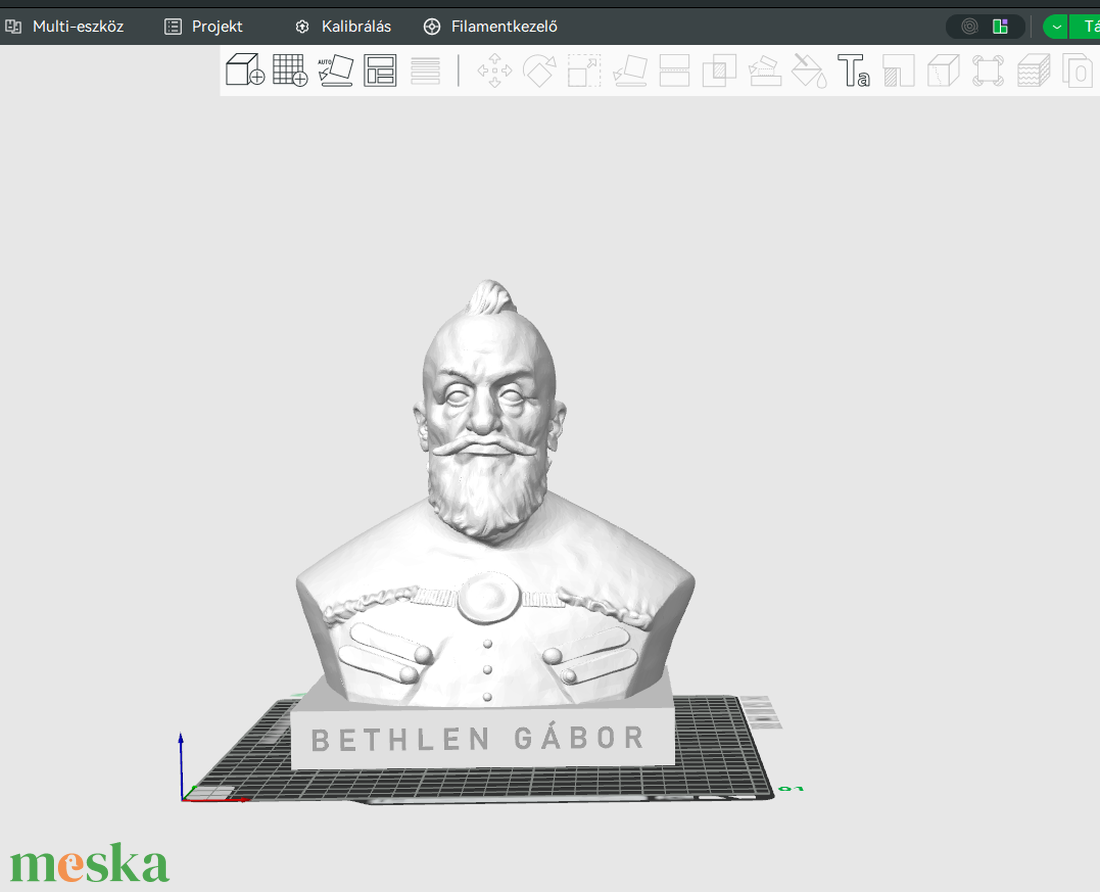
Task: Select the Cut tool
Action: 674,70
